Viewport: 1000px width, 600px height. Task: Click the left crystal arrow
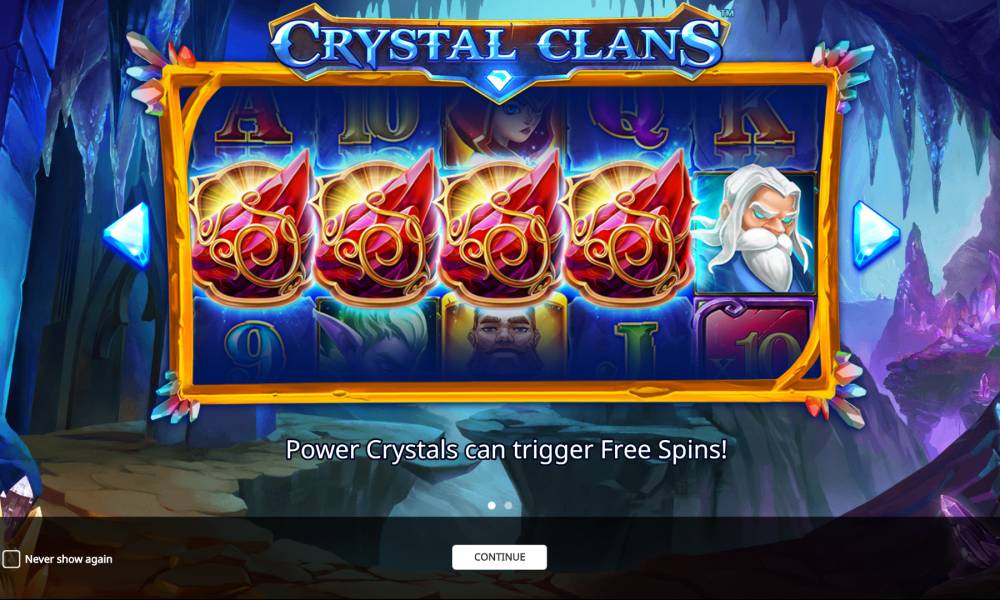(x=128, y=235)
